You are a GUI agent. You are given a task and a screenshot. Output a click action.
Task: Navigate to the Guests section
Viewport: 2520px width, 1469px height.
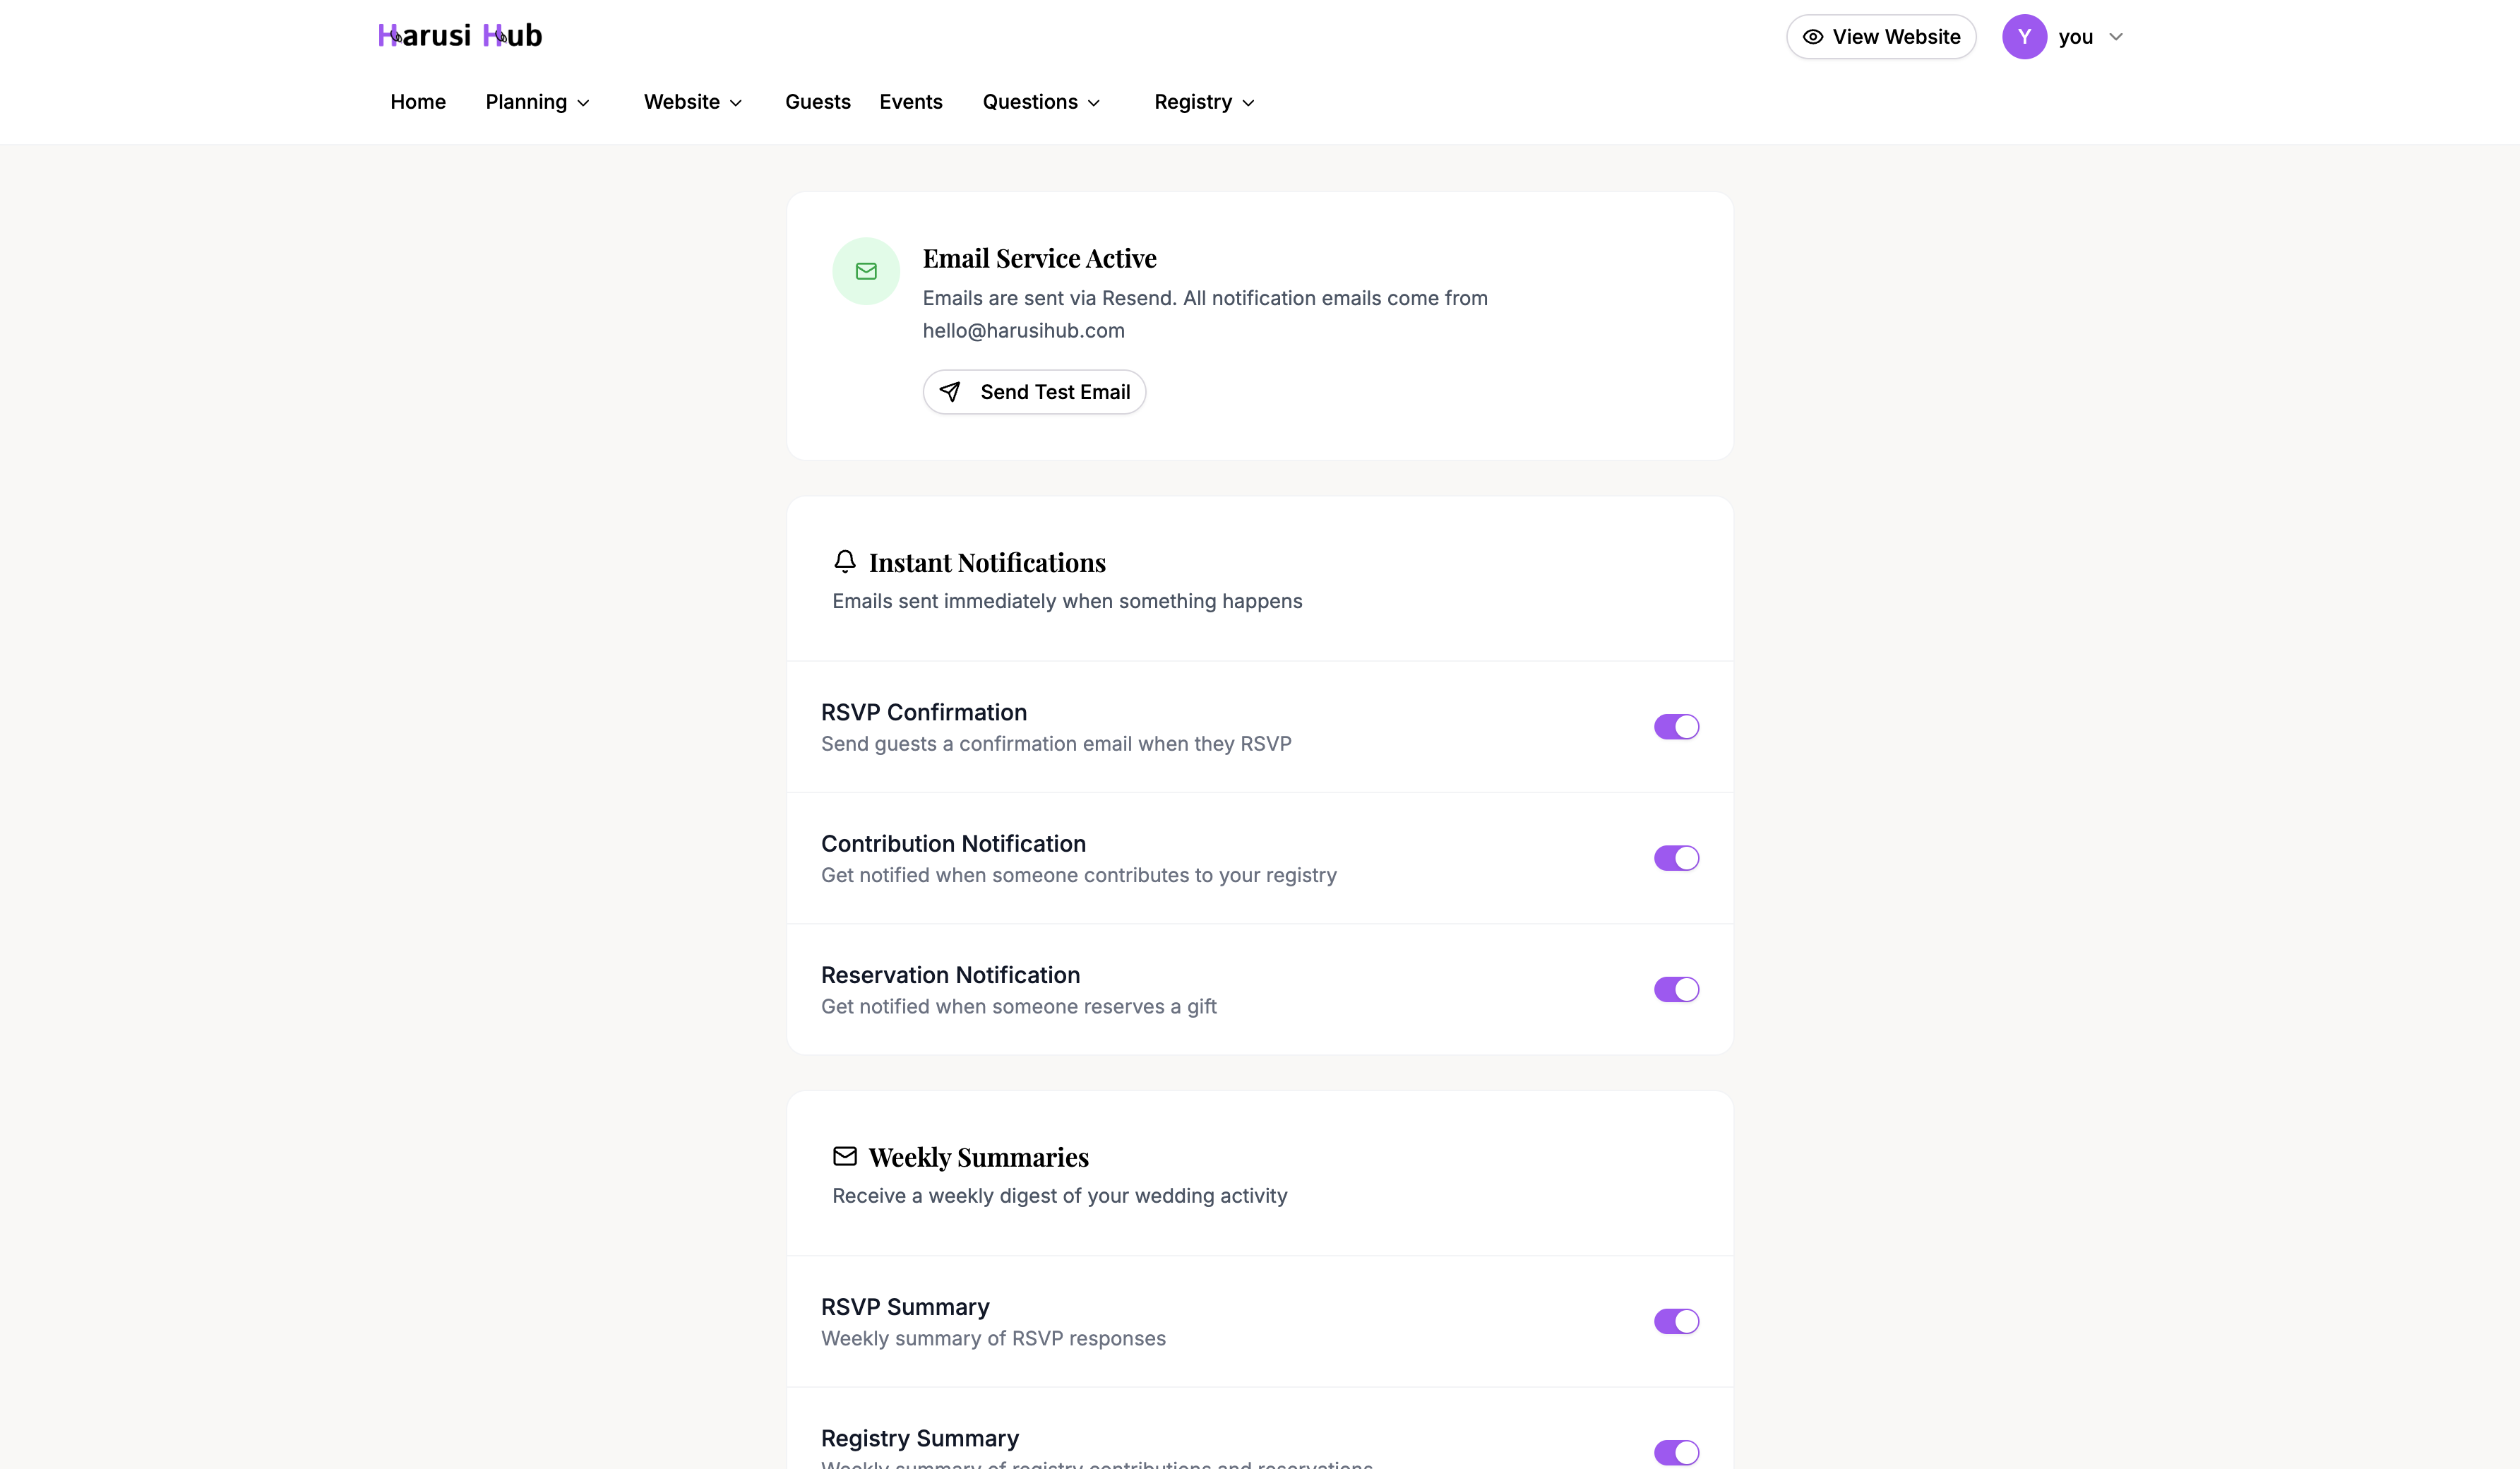click(817, 102)
